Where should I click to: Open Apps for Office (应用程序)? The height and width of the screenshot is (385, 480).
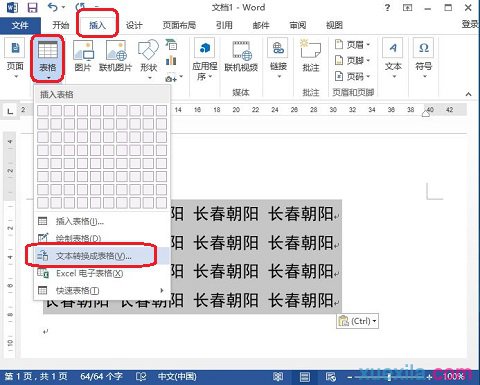[204, 60]
